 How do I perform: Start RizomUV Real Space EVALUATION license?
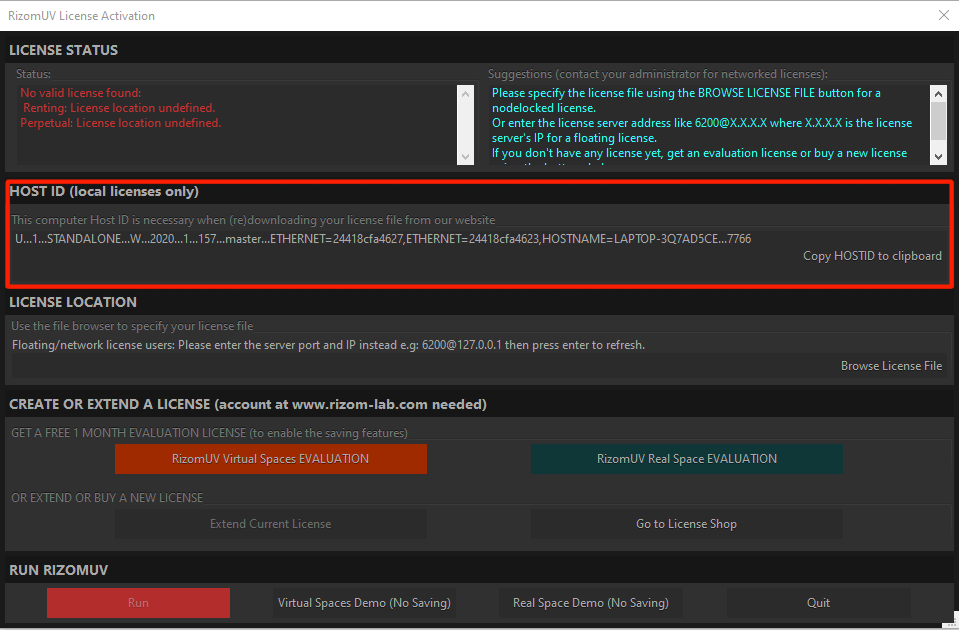coord(687,459)
